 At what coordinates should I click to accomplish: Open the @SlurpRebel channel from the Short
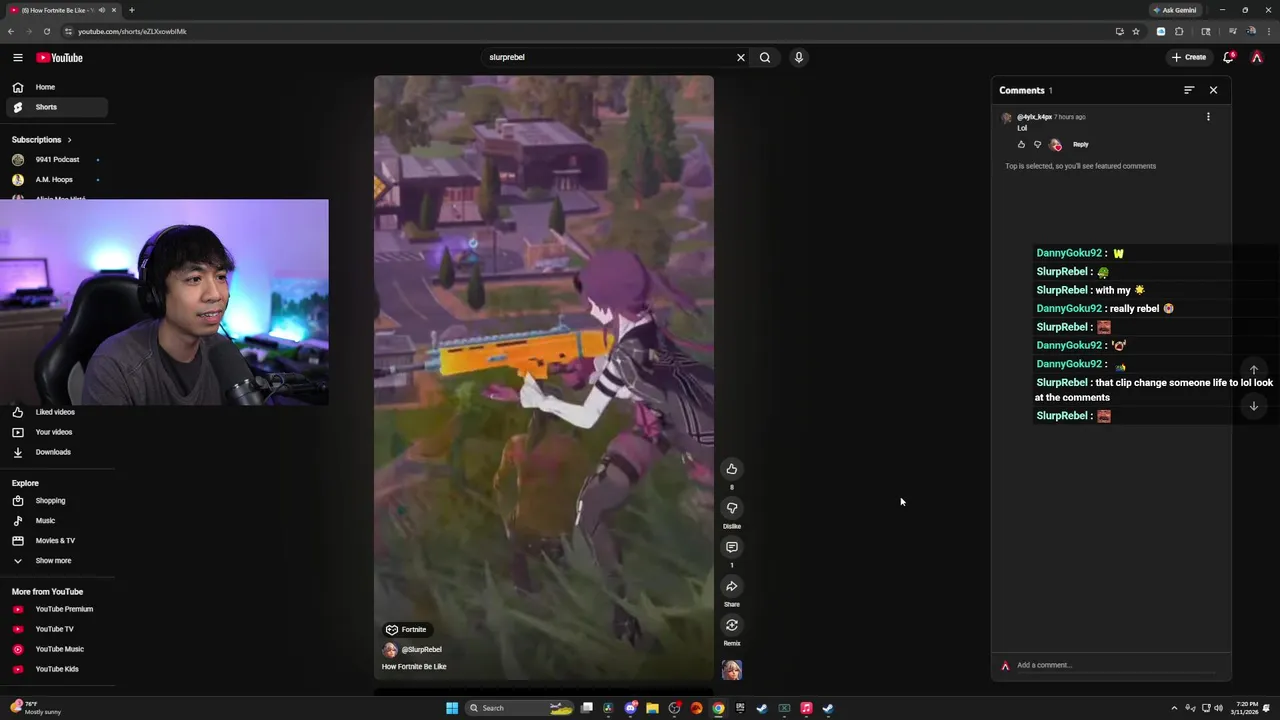pos(421,650)
